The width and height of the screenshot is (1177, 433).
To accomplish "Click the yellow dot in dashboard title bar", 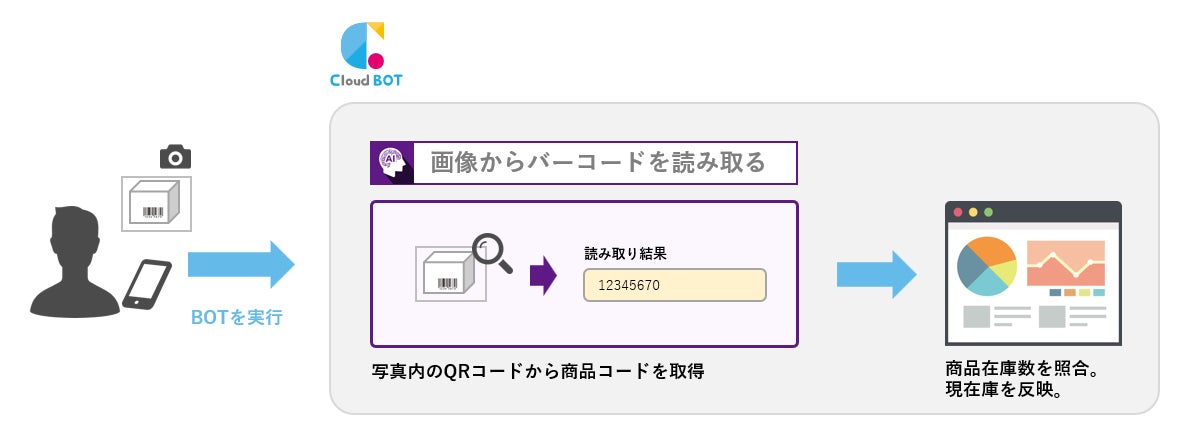I will 973,212.
